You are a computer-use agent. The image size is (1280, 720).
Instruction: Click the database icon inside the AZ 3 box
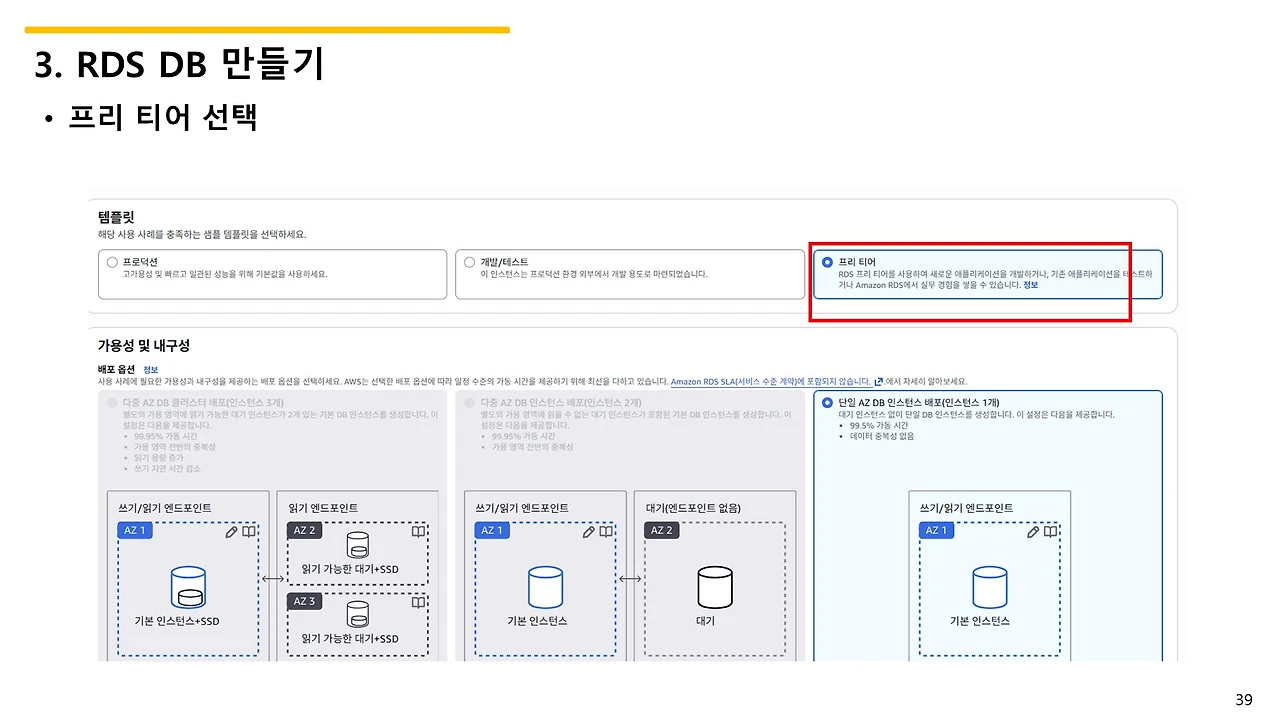358,614
